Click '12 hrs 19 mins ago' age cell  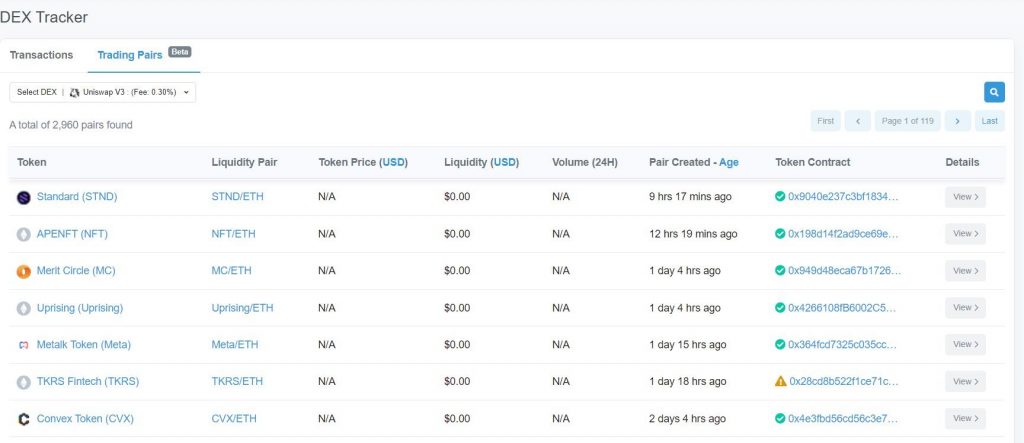click(694, 233)
